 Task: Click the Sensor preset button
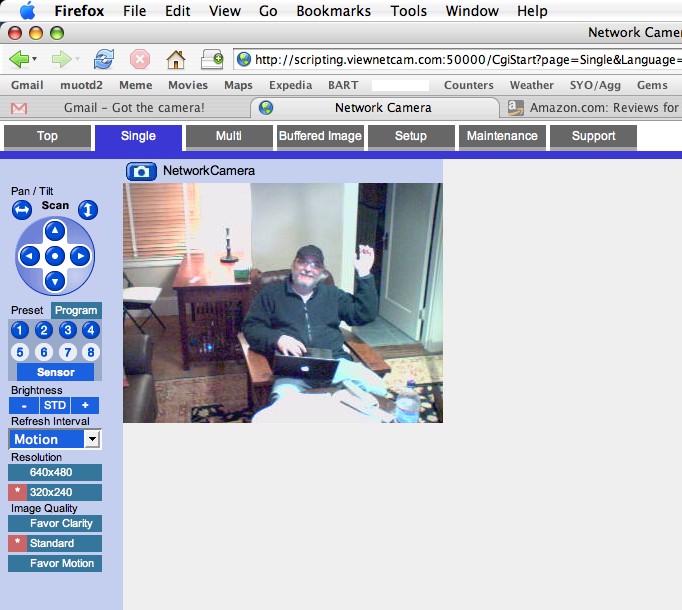click(x=55, y=372)
